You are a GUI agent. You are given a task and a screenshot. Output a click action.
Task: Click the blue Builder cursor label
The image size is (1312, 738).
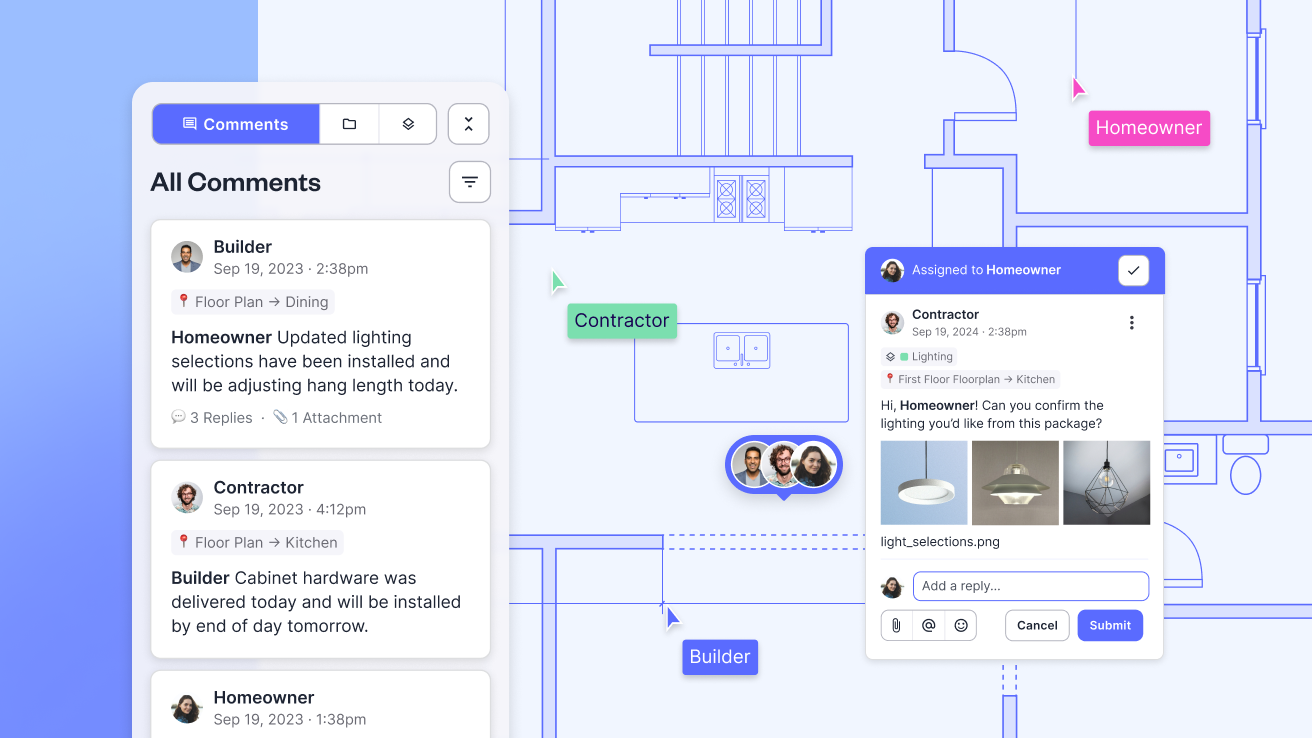click(720, 657)
